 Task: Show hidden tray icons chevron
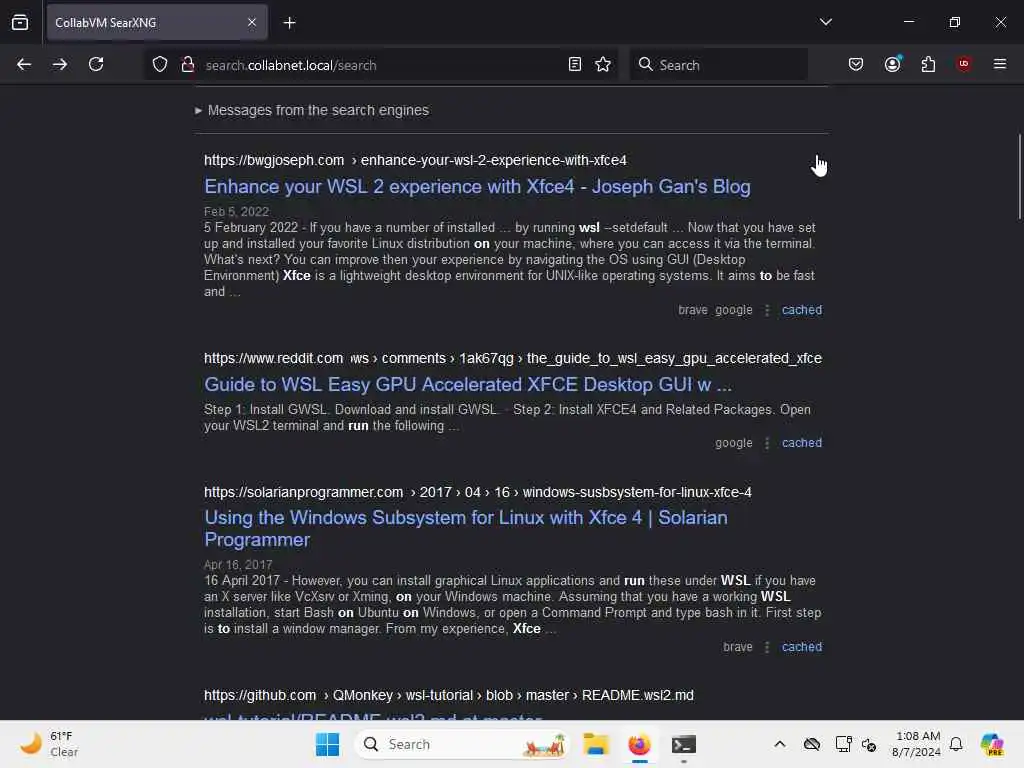[780, 744]
